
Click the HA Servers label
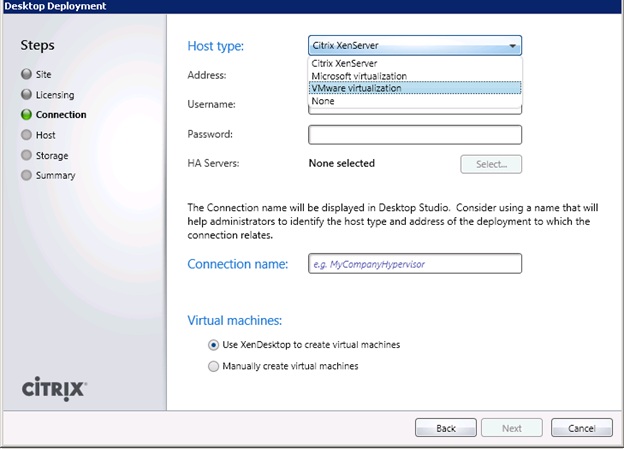(x=213, y=163)
